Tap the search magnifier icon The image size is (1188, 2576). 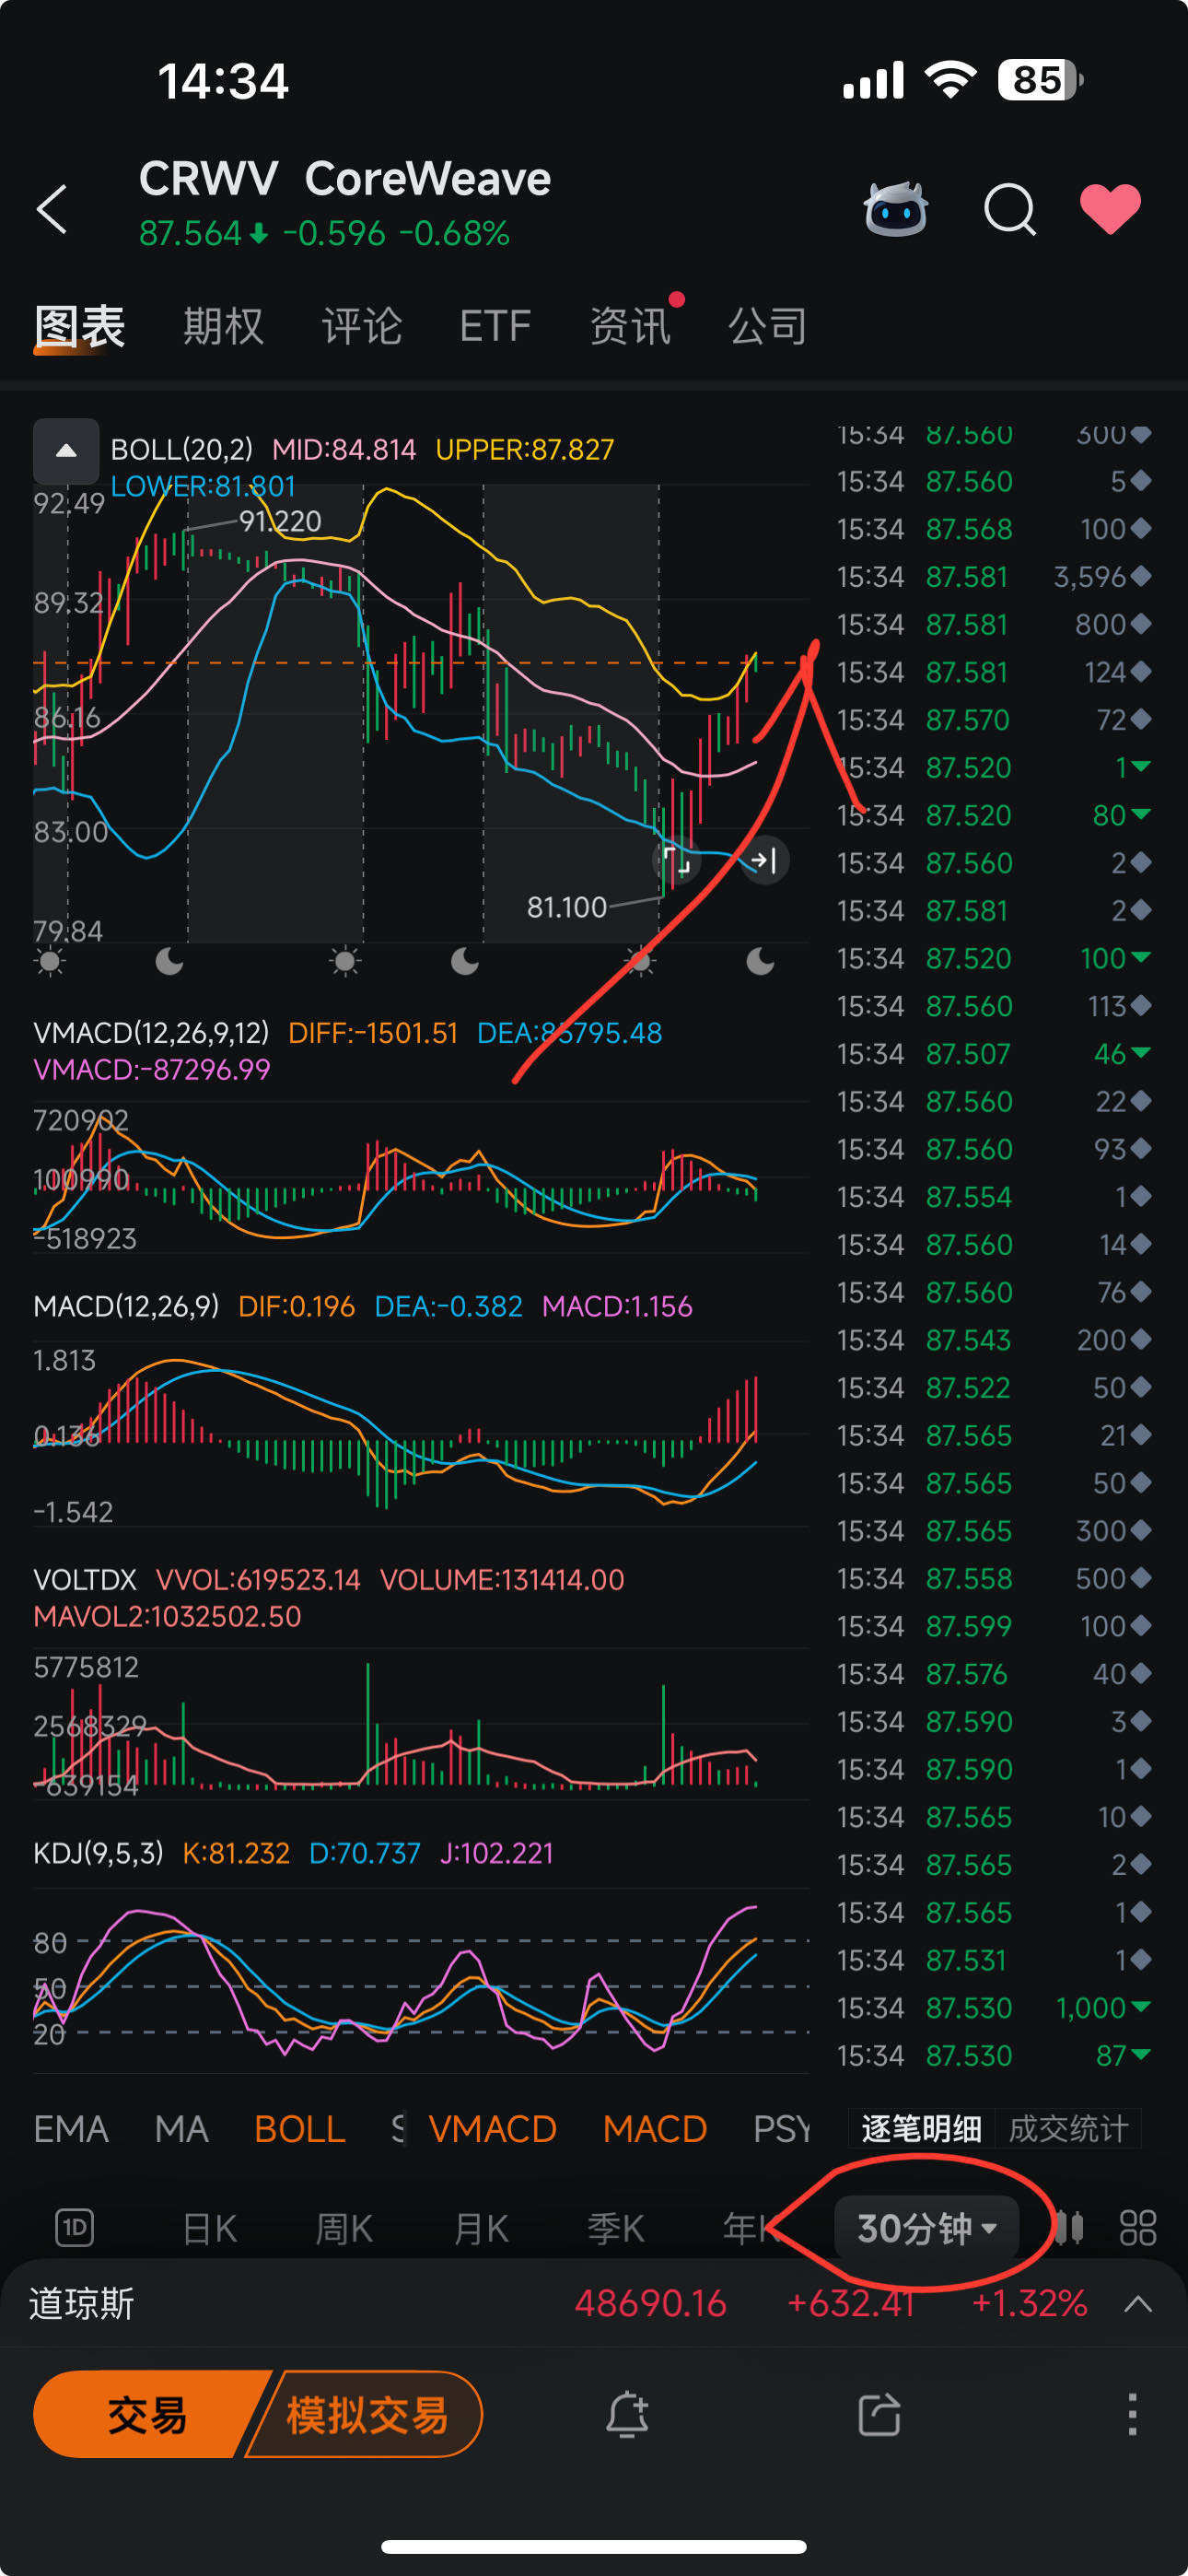pos(1010,209)
